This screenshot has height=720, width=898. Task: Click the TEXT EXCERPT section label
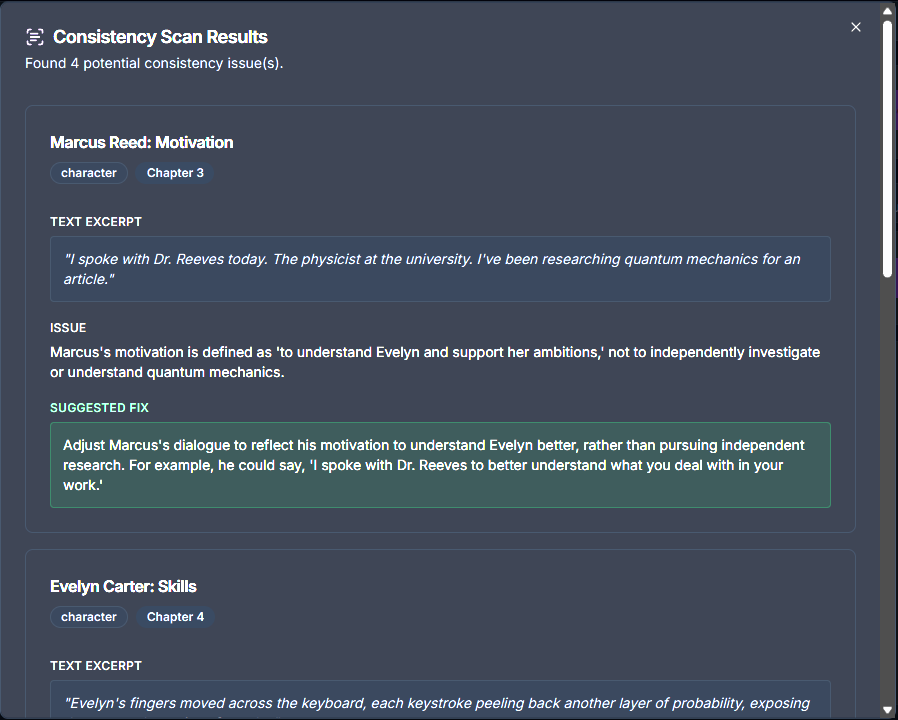(x=96, y=221)
